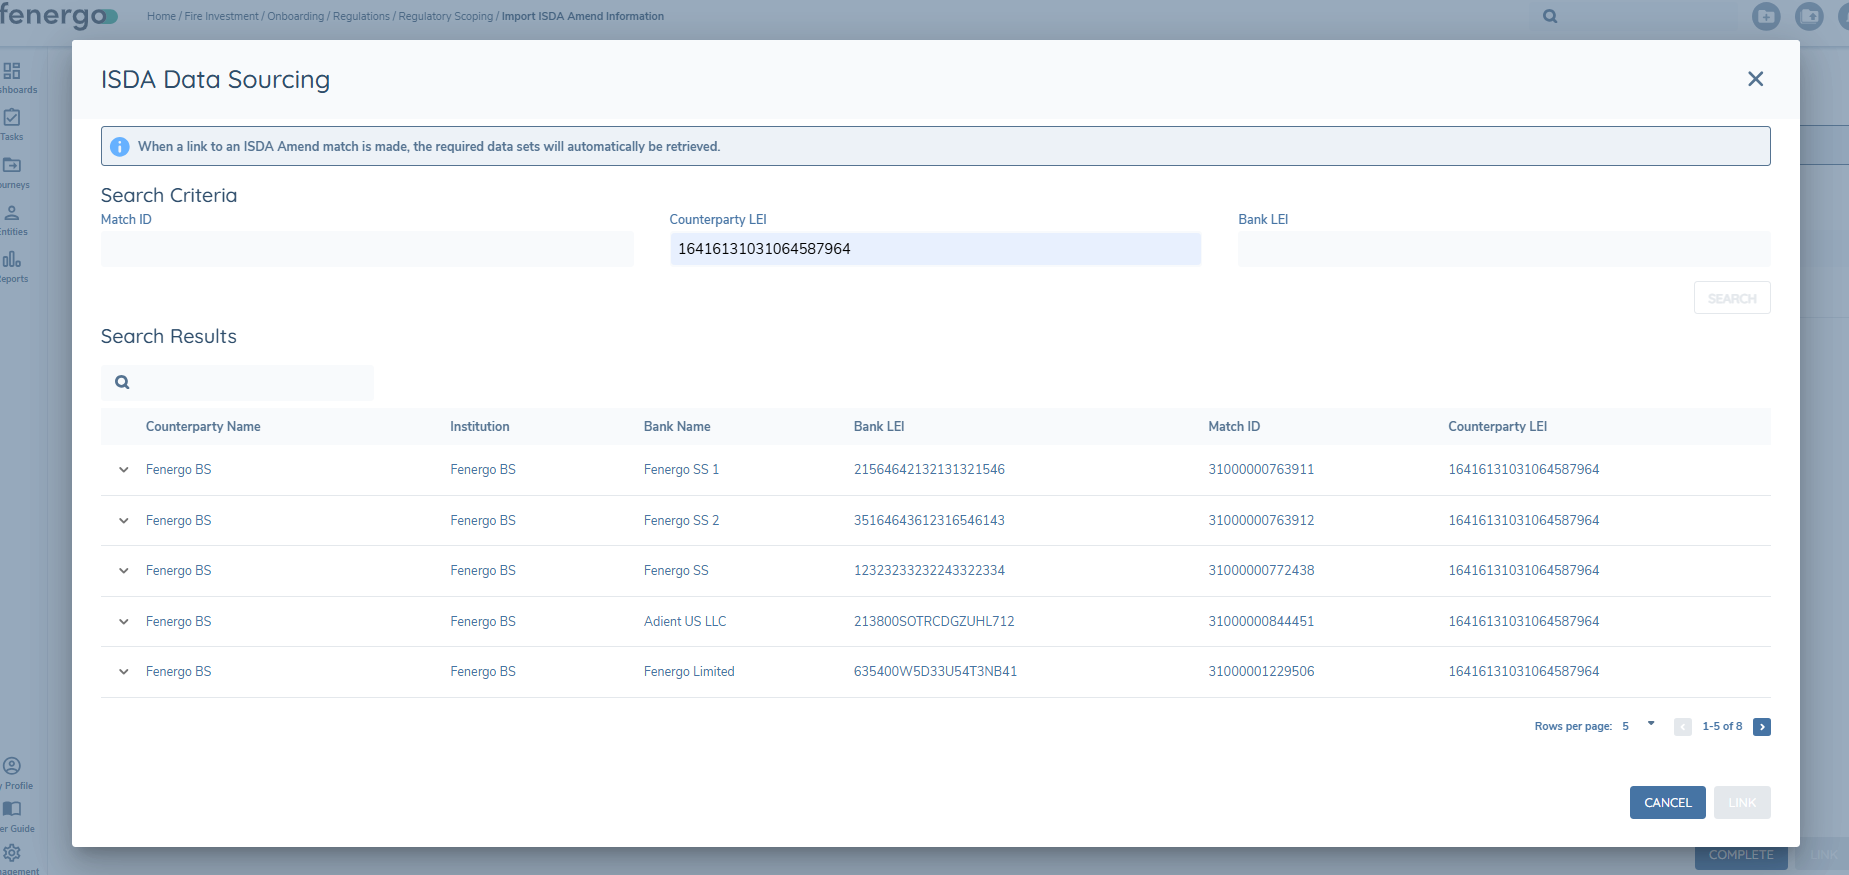Click the search results magnifier icon

tap(122, 382)
